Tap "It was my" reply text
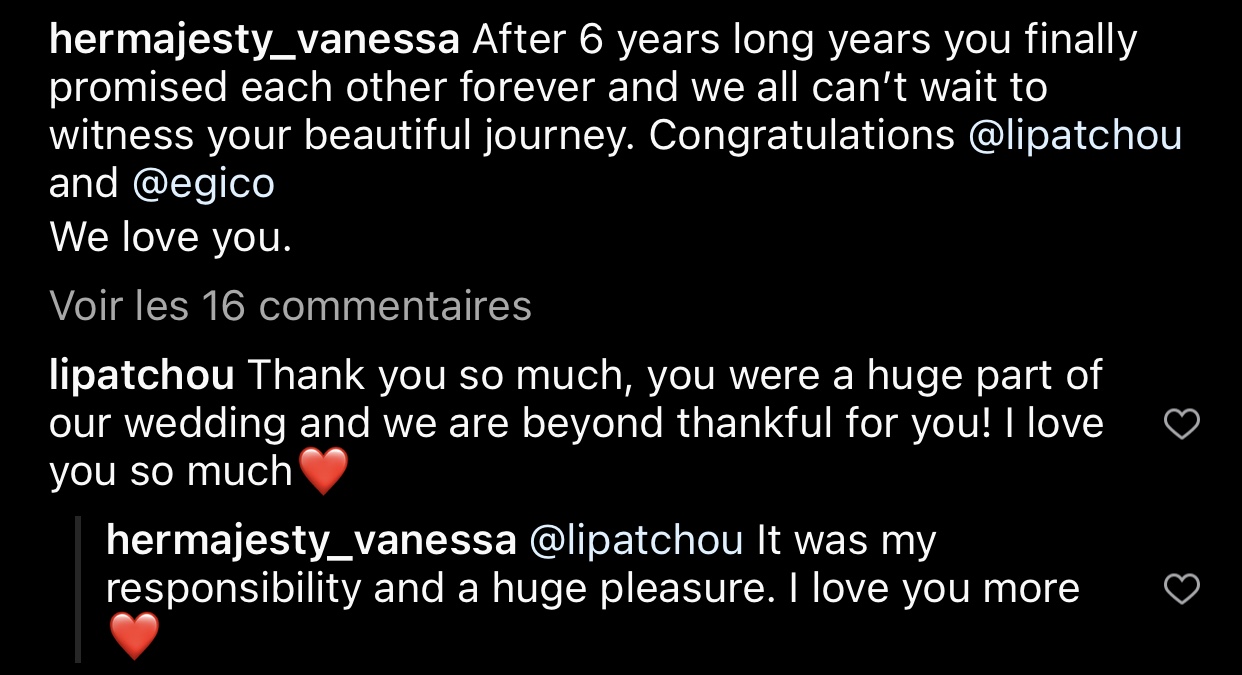The width and height of the screenshot is (1242, 675). [x=846, y=540]
